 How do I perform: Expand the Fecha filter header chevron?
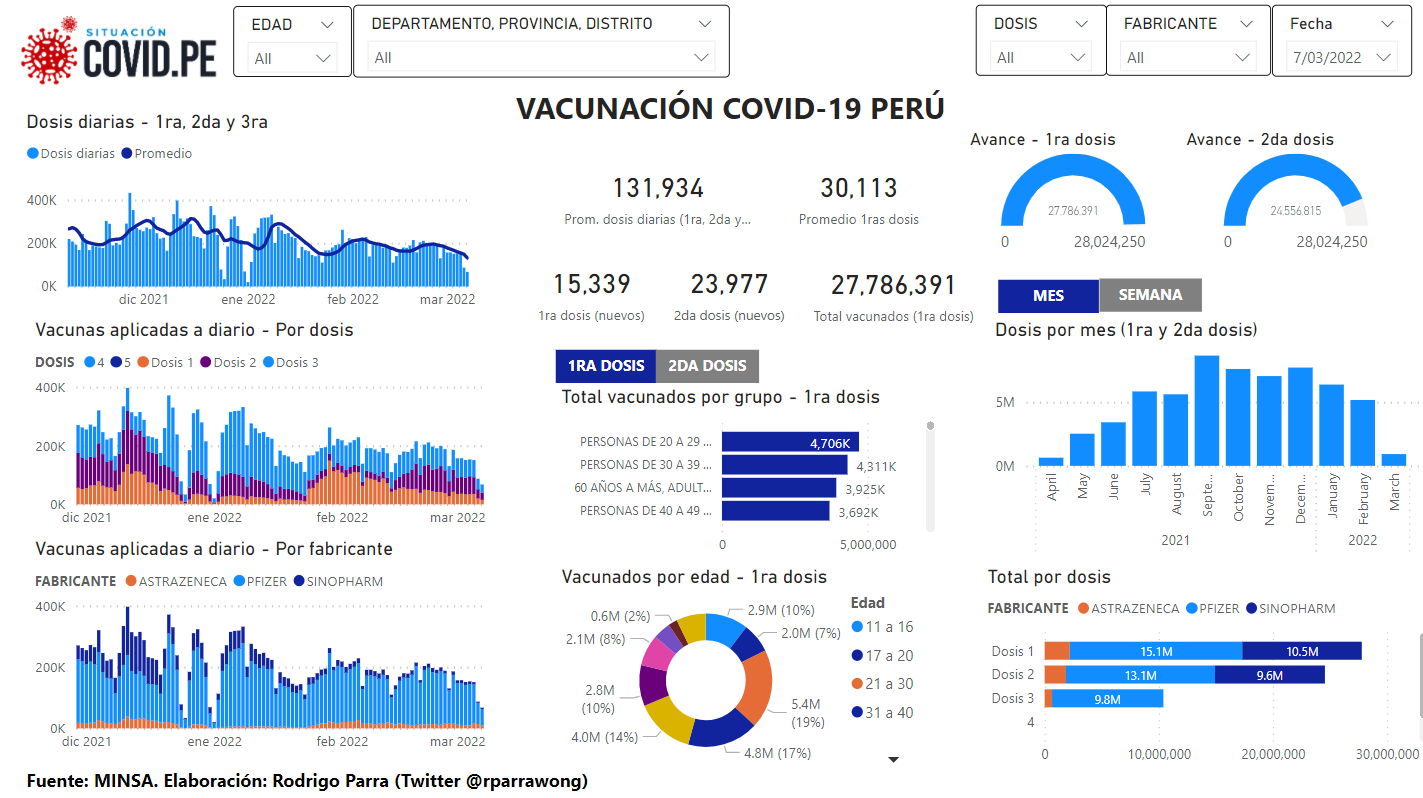coord(1387,24)
